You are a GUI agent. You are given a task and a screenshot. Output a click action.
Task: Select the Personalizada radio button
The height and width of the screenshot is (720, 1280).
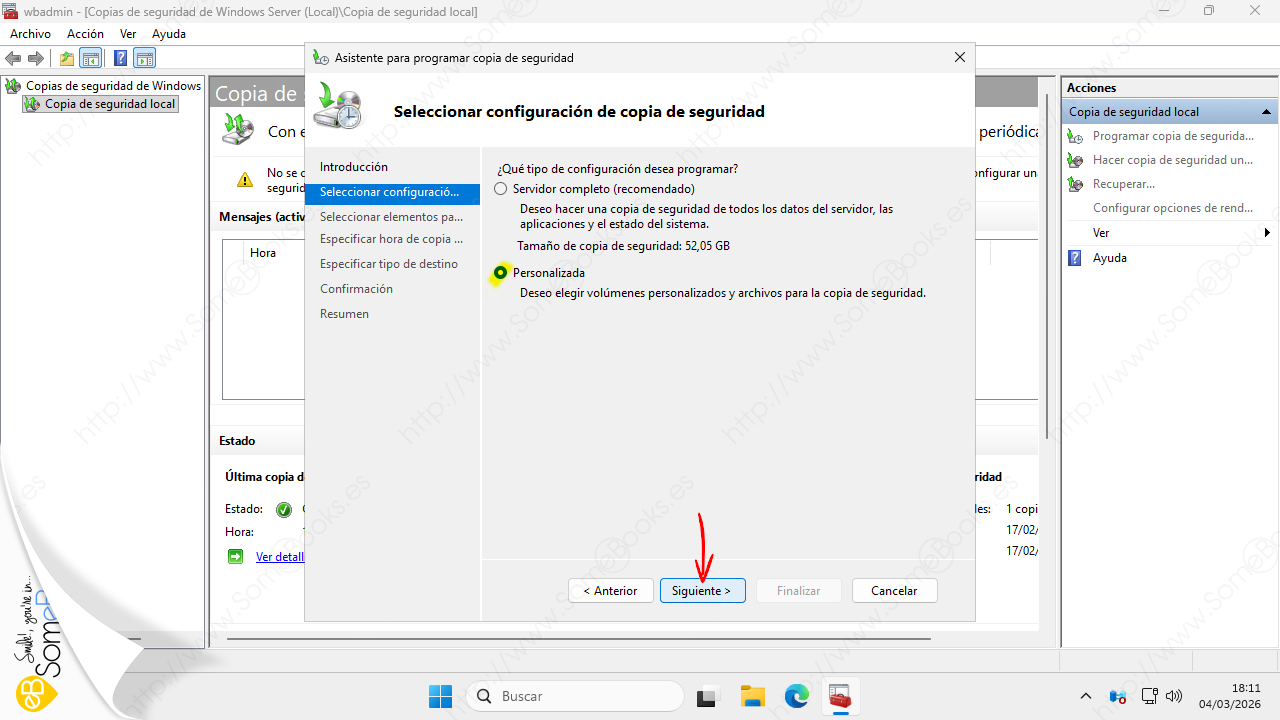pyautogui.click(x=501, y=273)
